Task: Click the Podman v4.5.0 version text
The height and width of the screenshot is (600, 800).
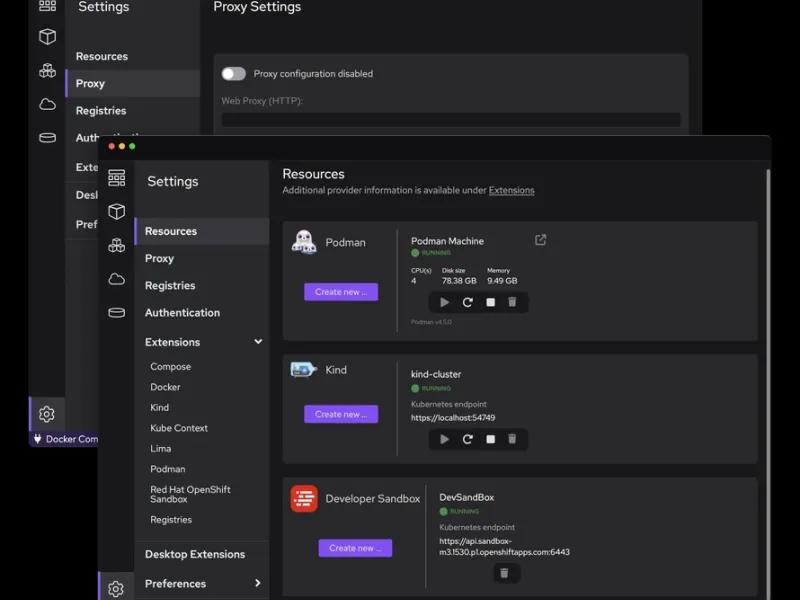Action: (431, 322)
